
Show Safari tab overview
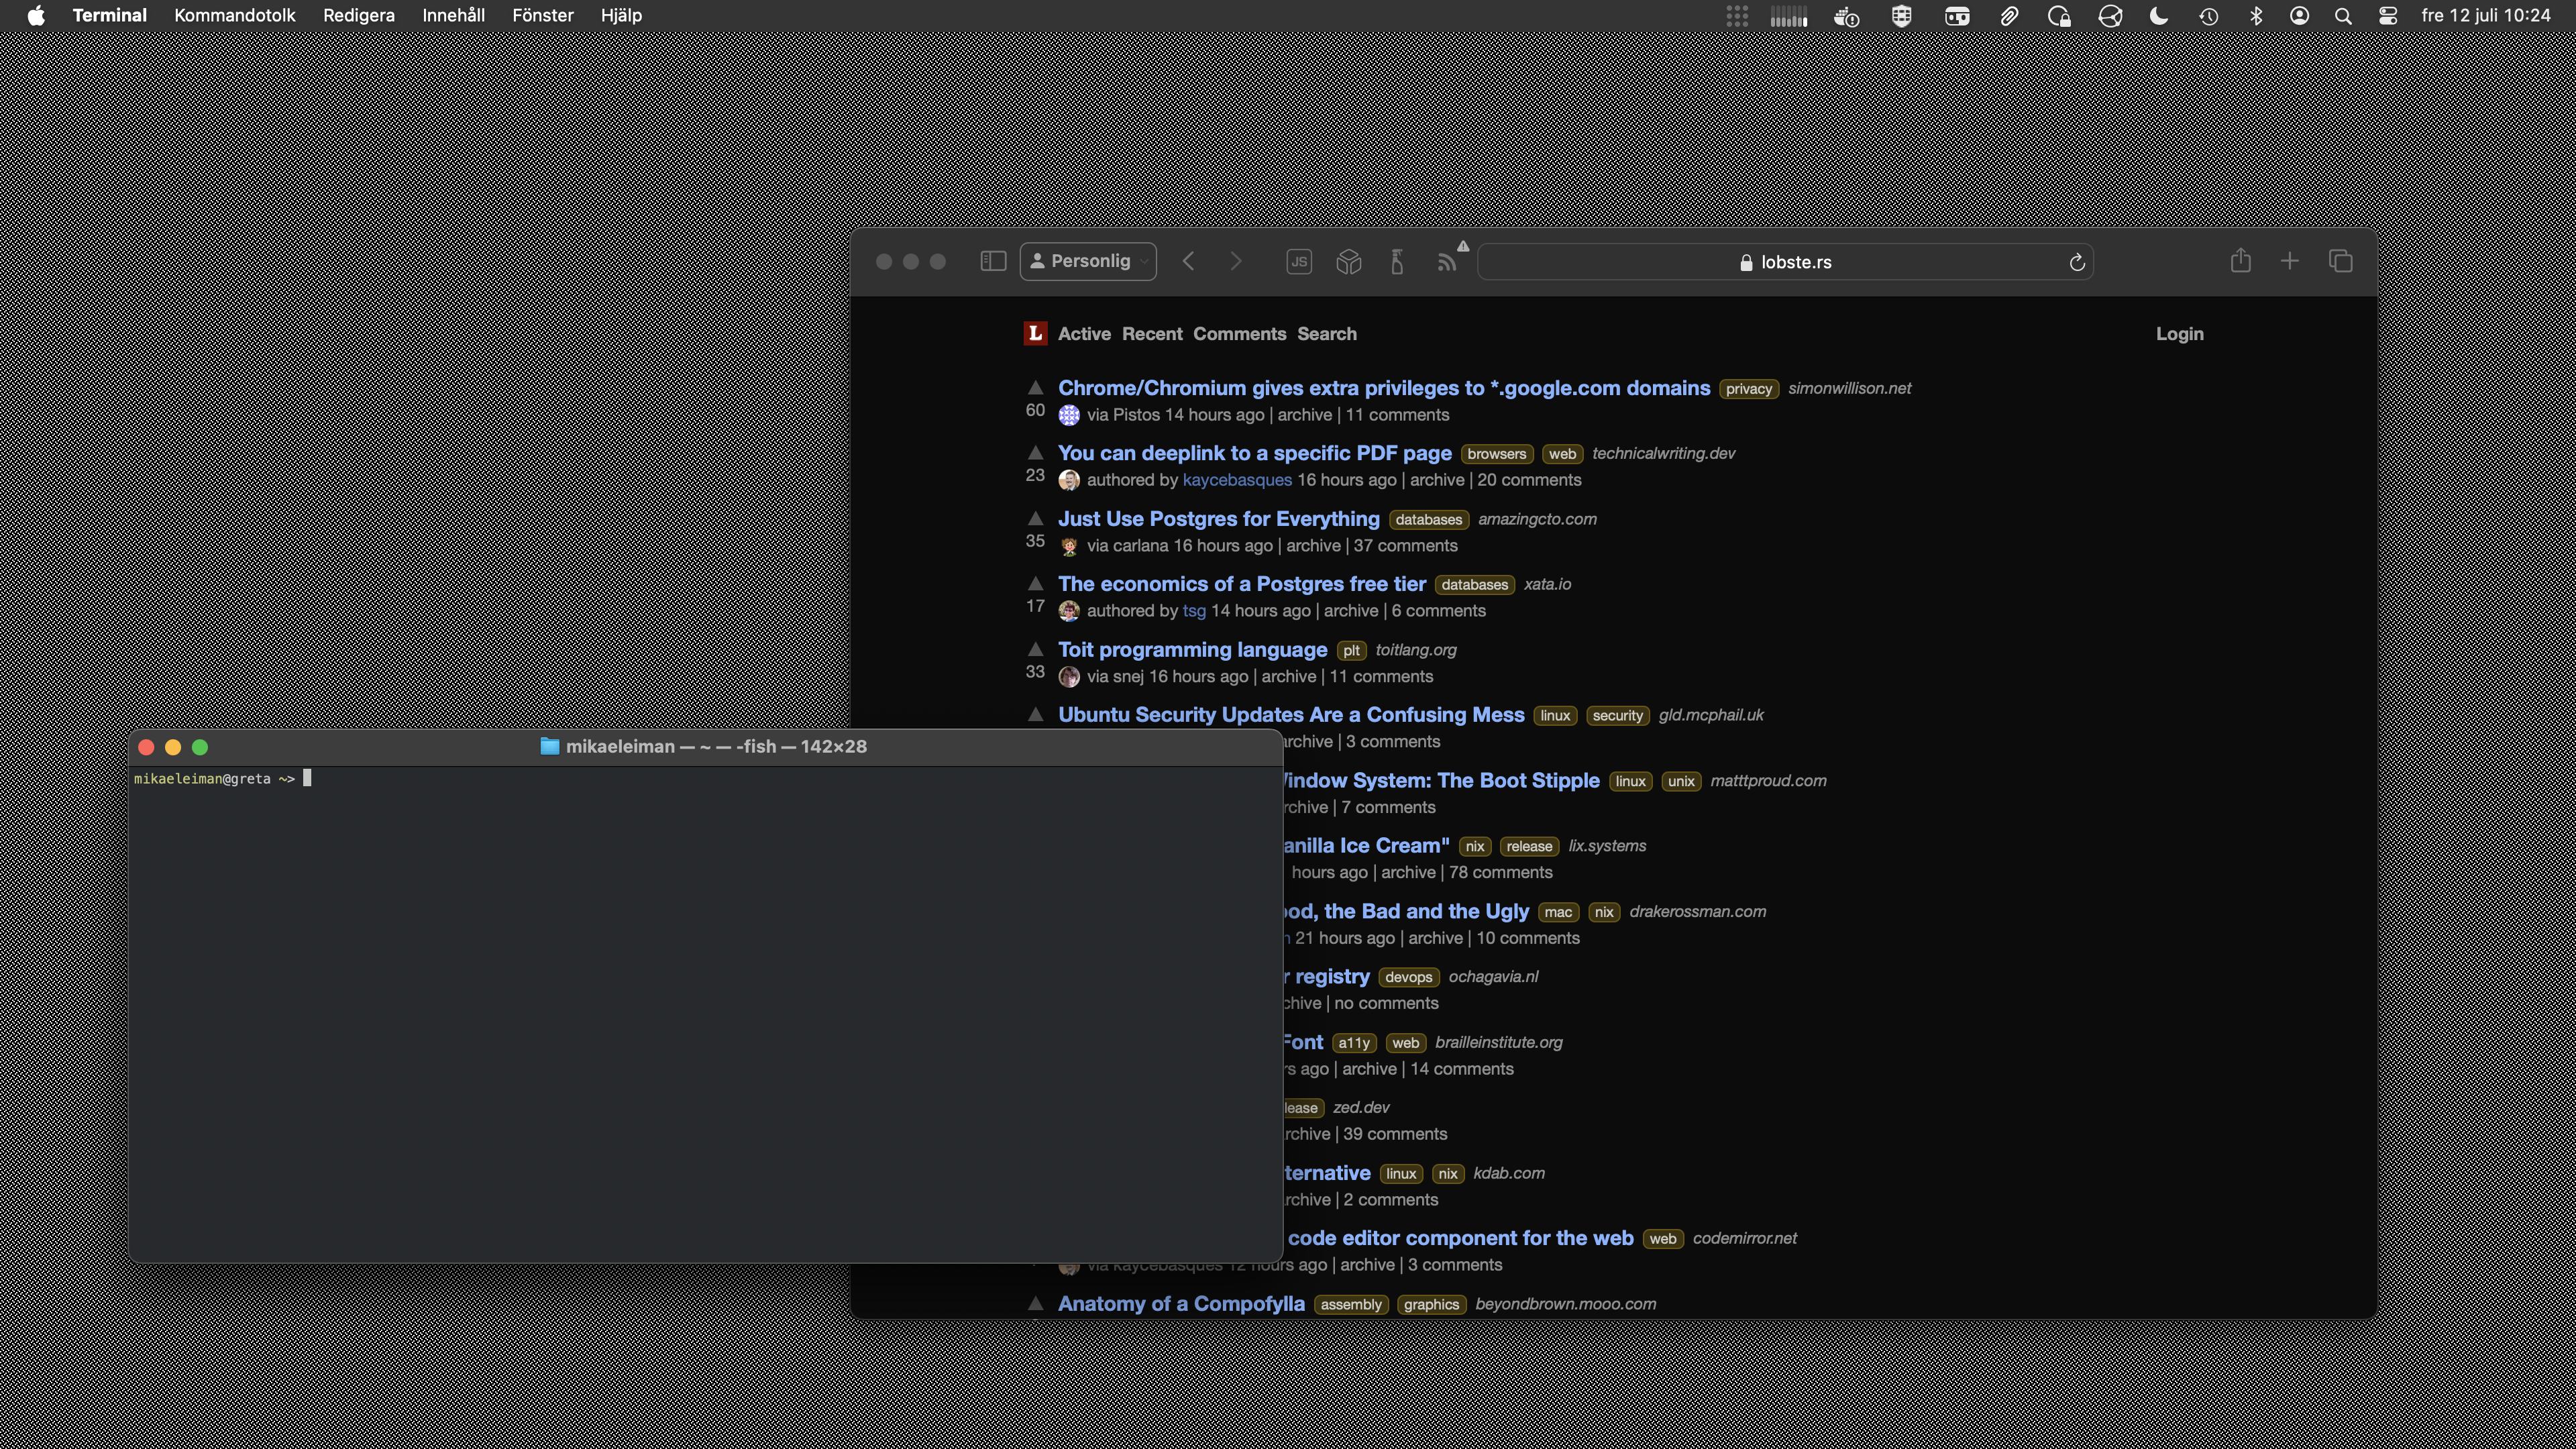pos(2340,261)
